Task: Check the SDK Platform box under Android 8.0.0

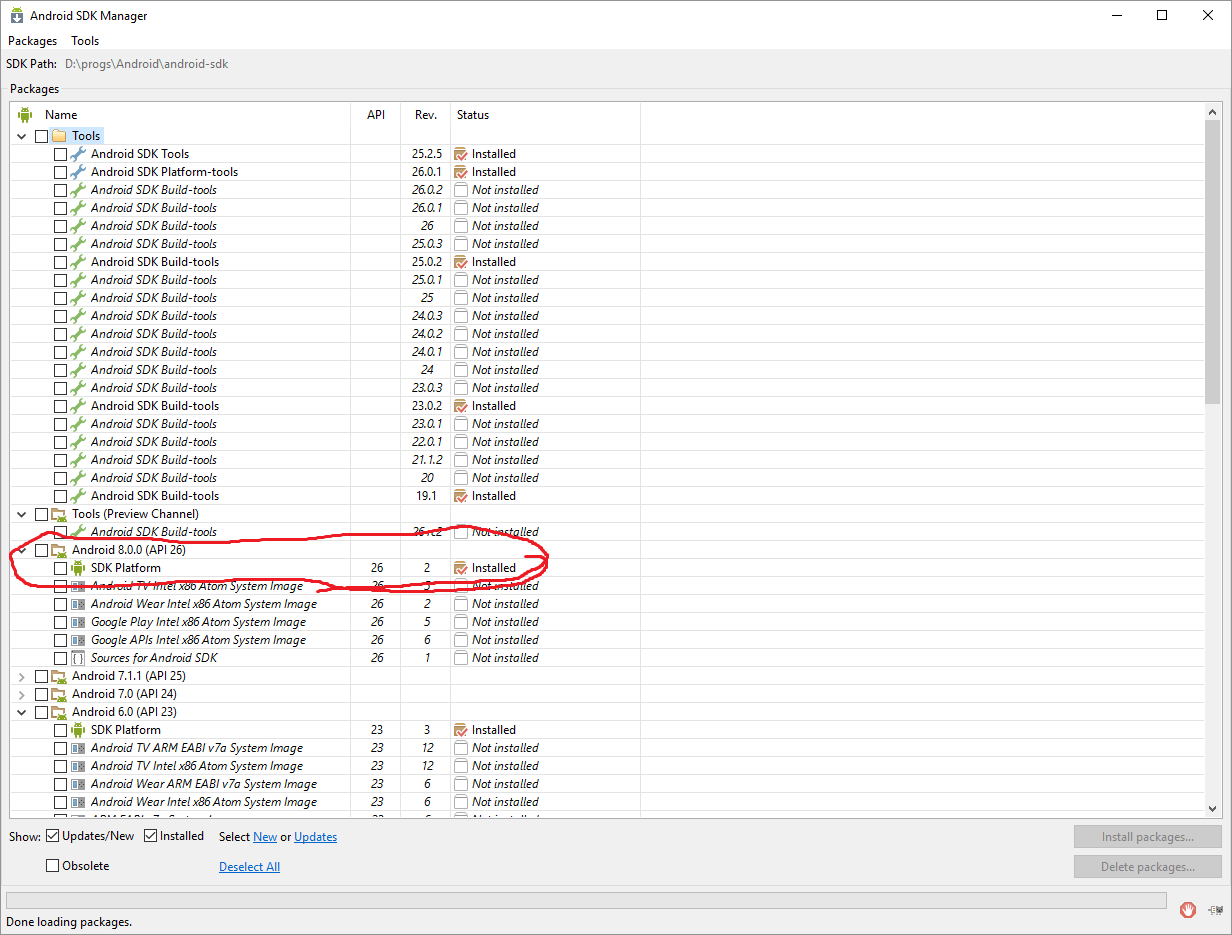Action: point(60,567)
